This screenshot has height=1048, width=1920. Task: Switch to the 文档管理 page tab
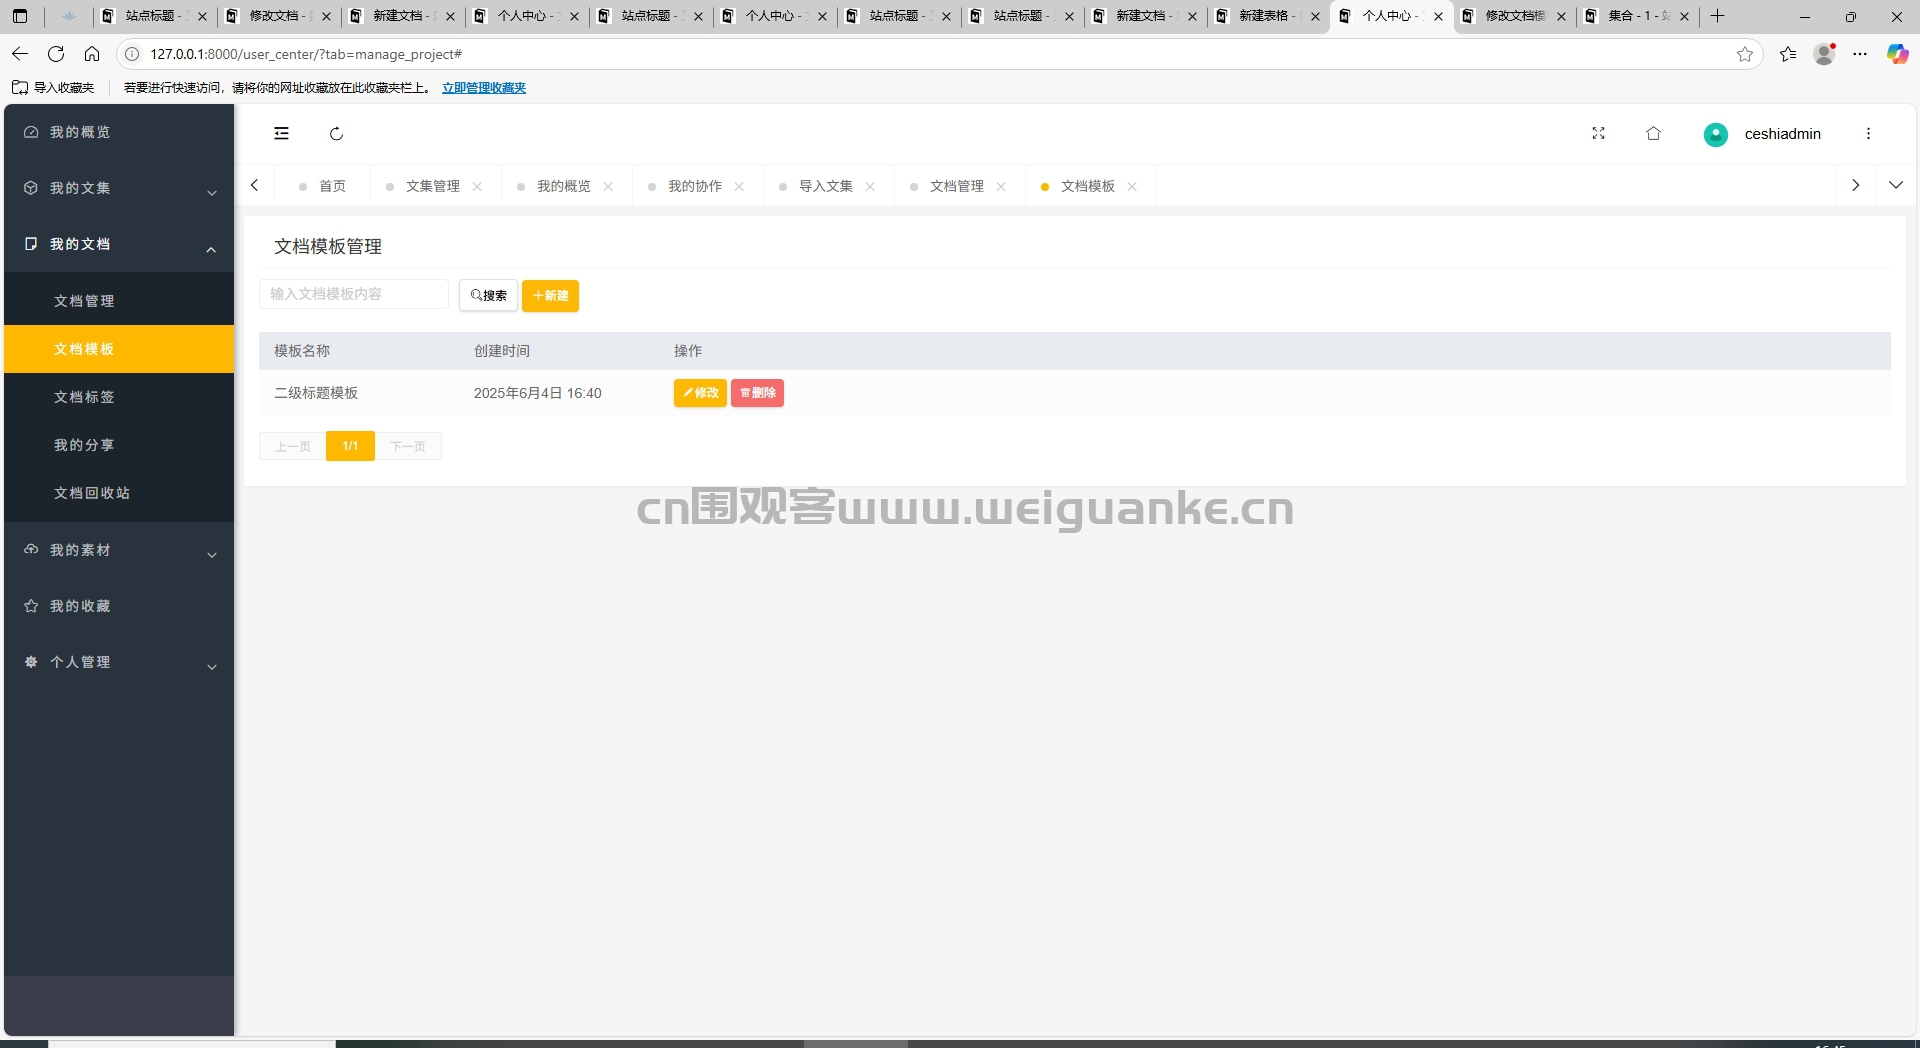tap(957, 186)
